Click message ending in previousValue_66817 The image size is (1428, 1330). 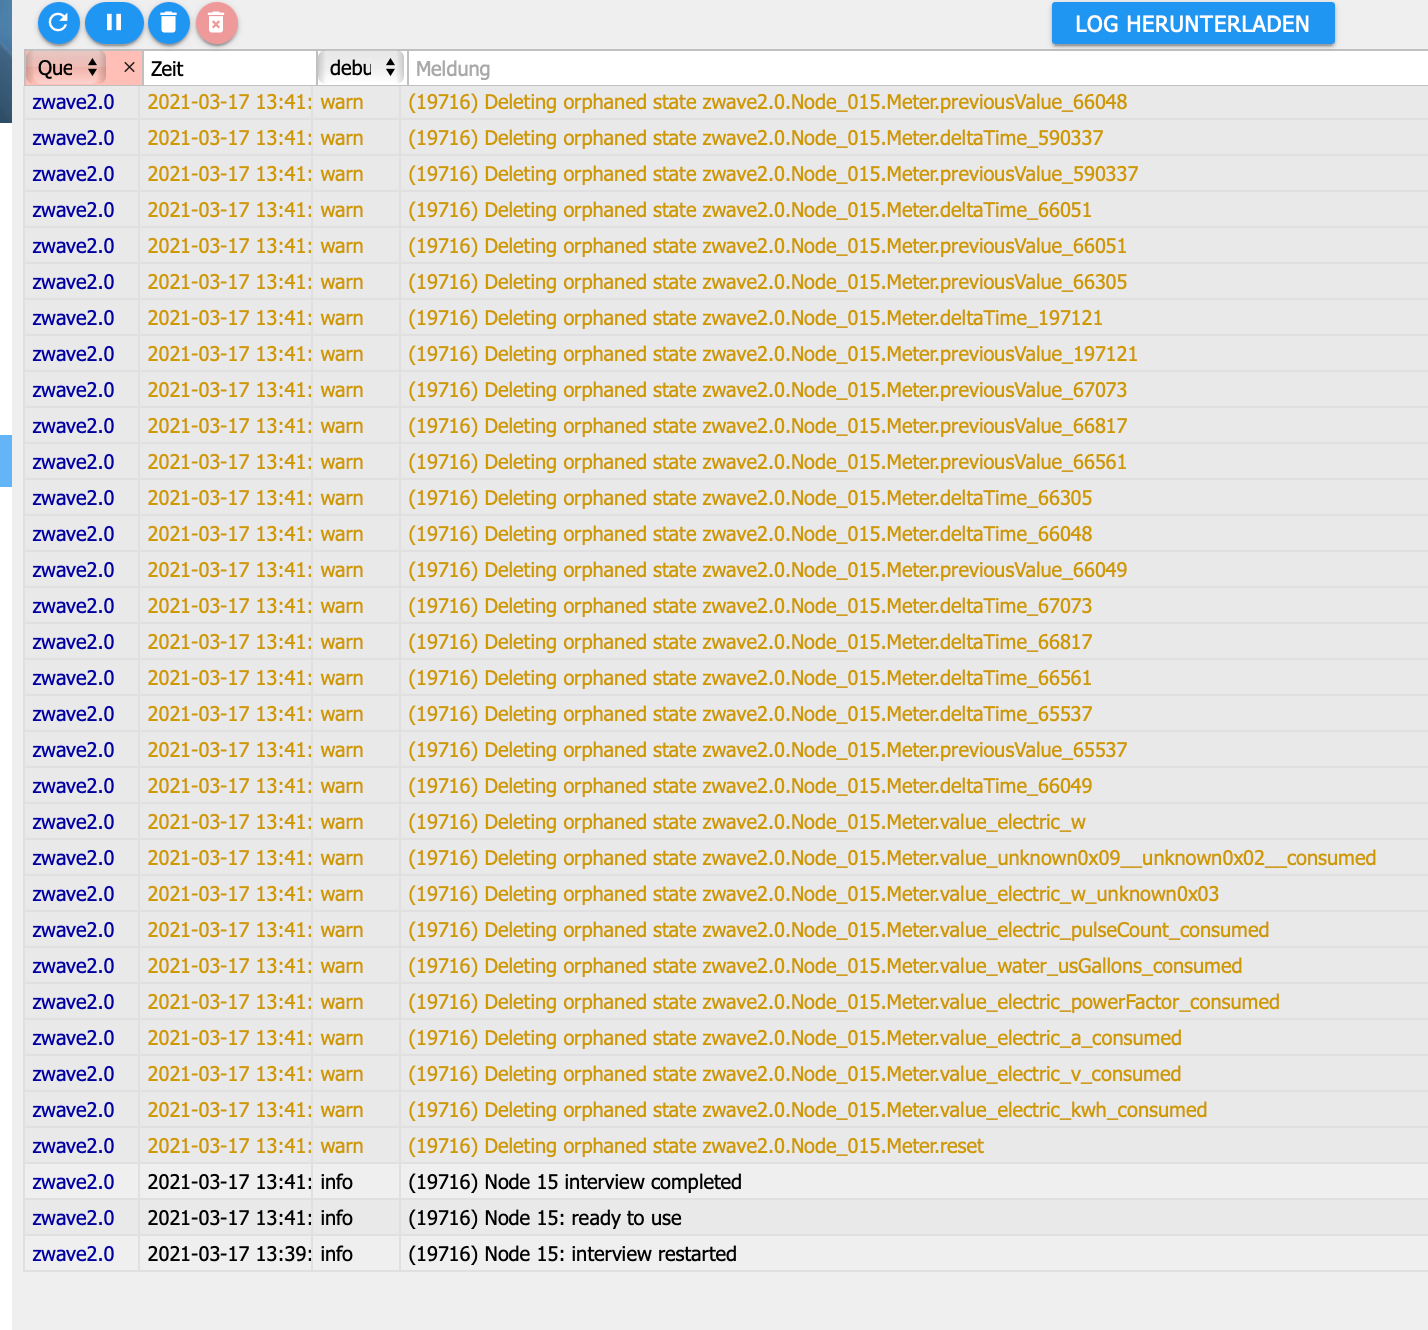click(767, 426)
